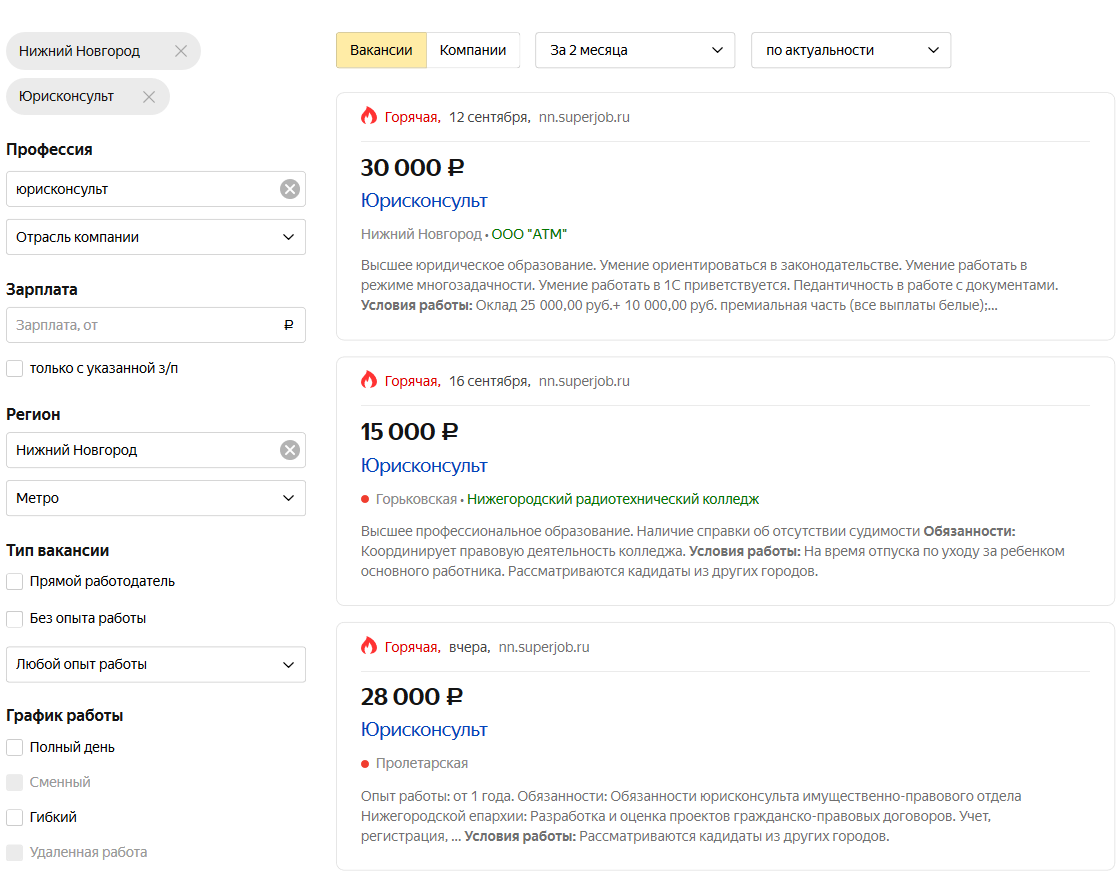This screenshot has width=1120, height=876.
Task: Open the За 2 месяца period dropdown
Action: point(635,50)
